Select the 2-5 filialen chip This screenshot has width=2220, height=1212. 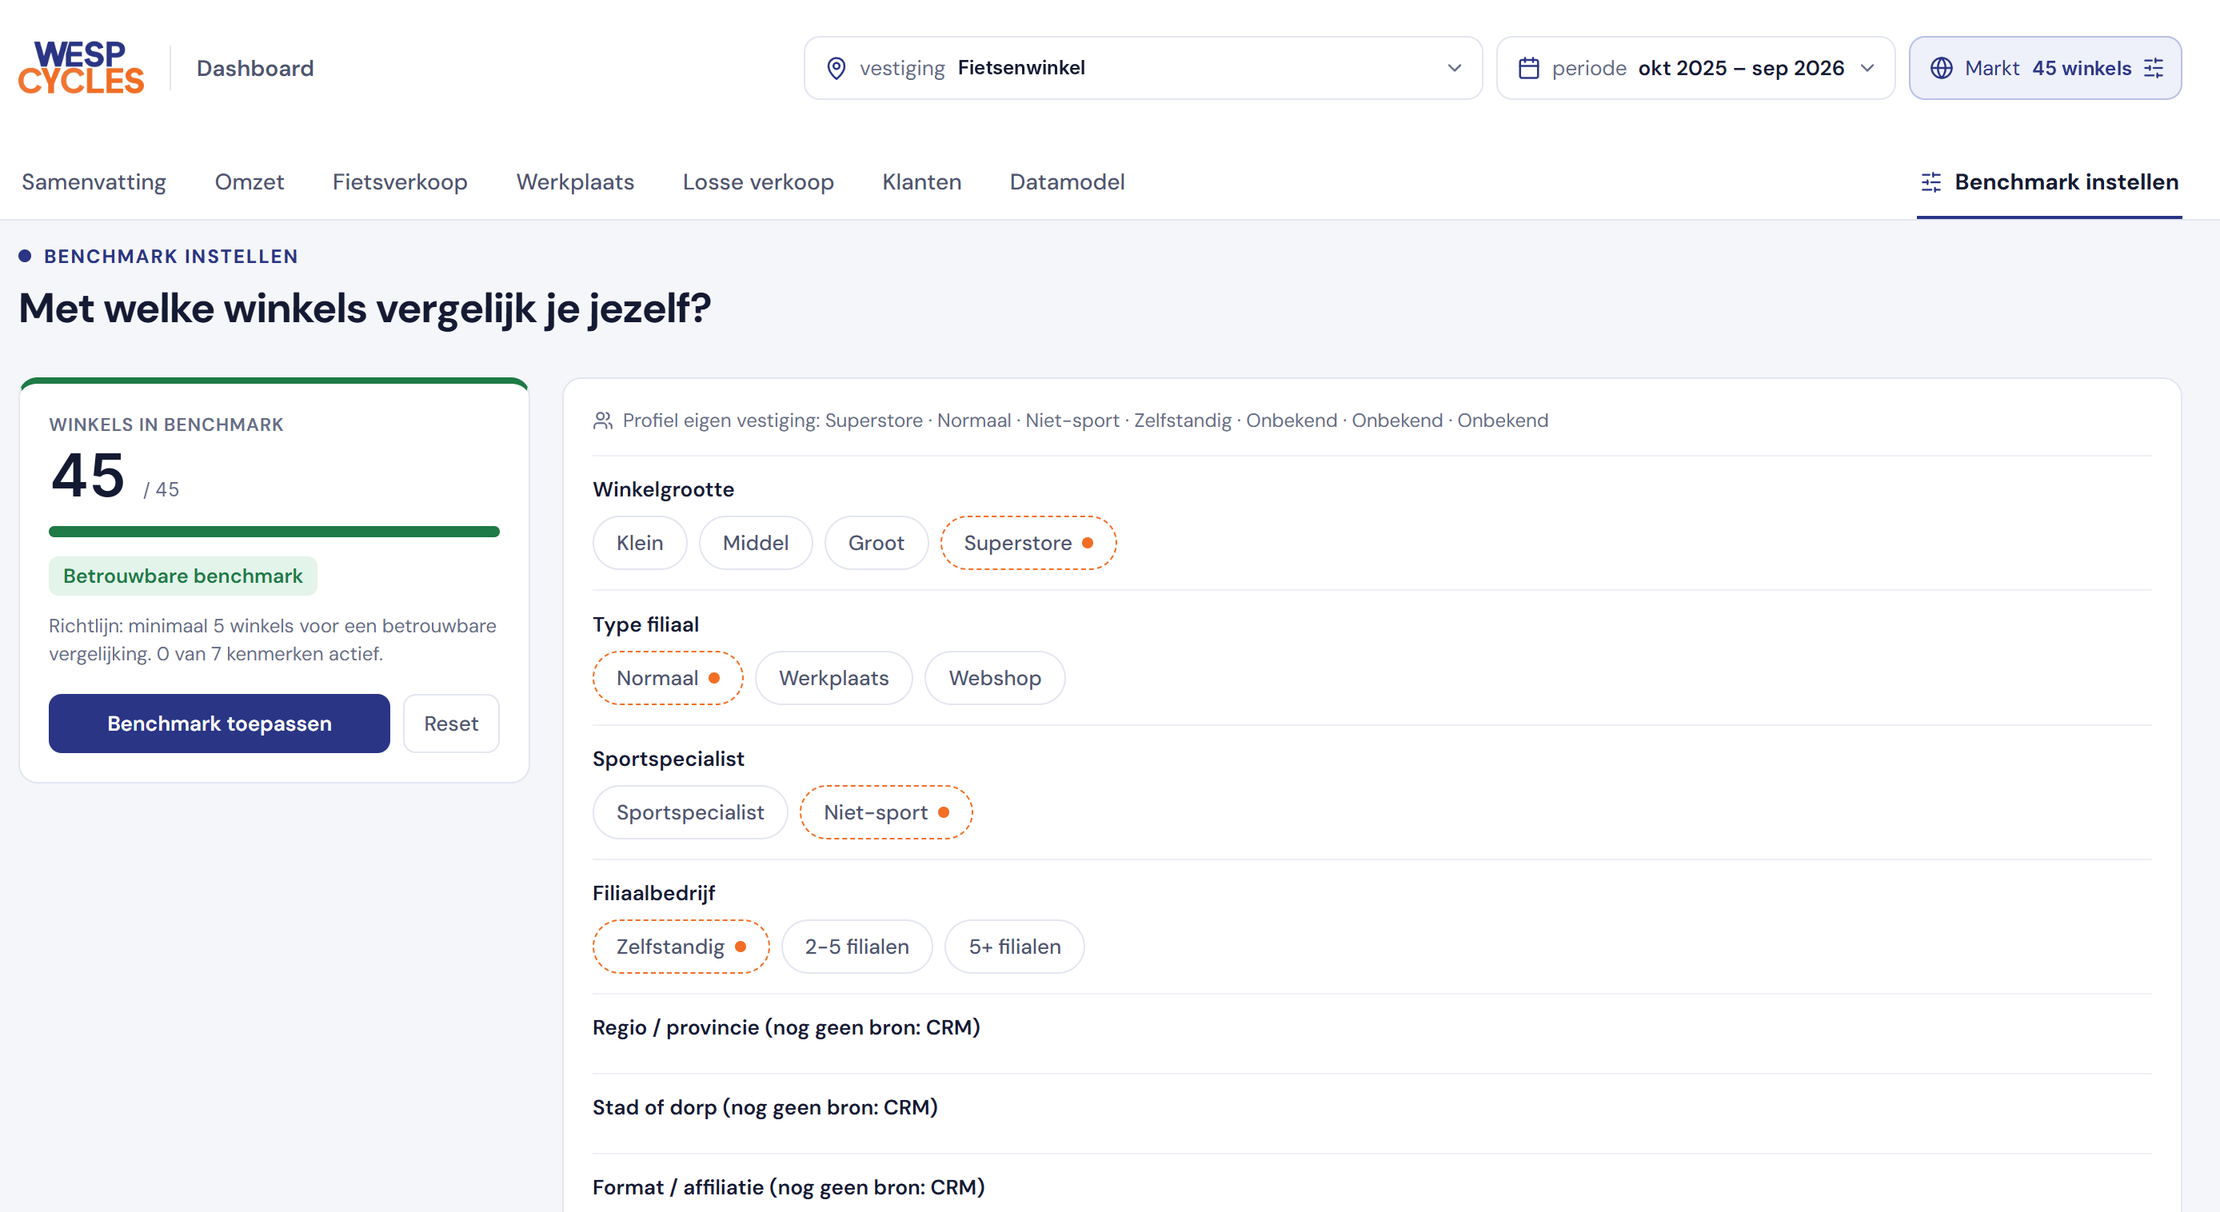(857, 946)
